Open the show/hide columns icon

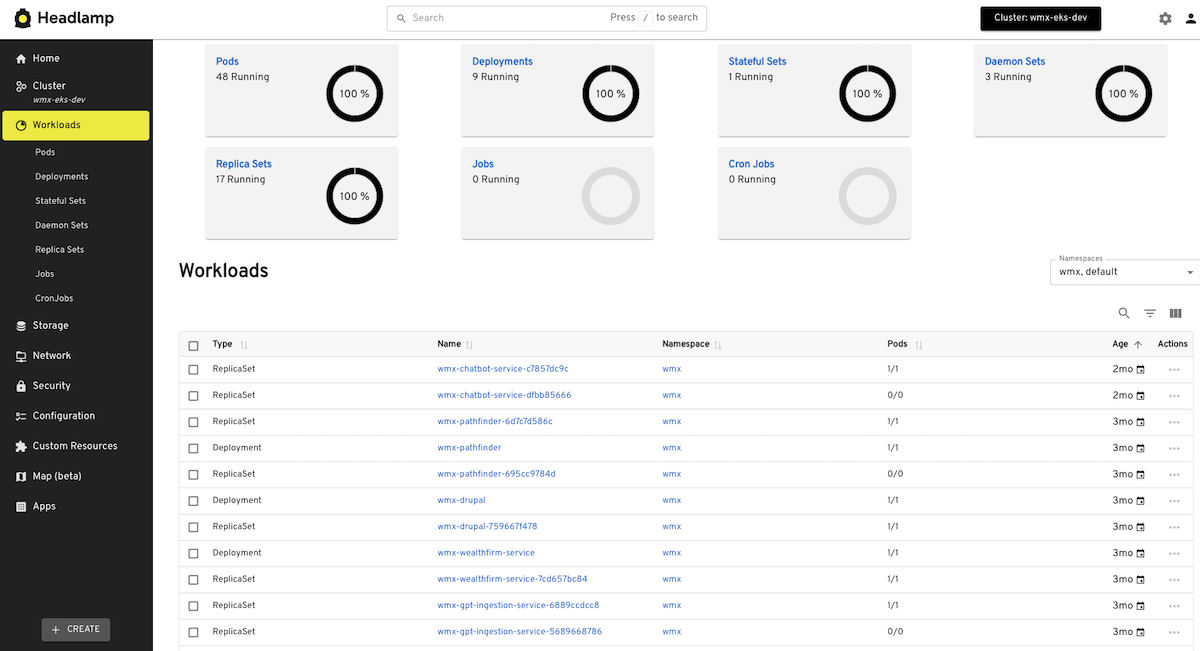coord(1176,313)
